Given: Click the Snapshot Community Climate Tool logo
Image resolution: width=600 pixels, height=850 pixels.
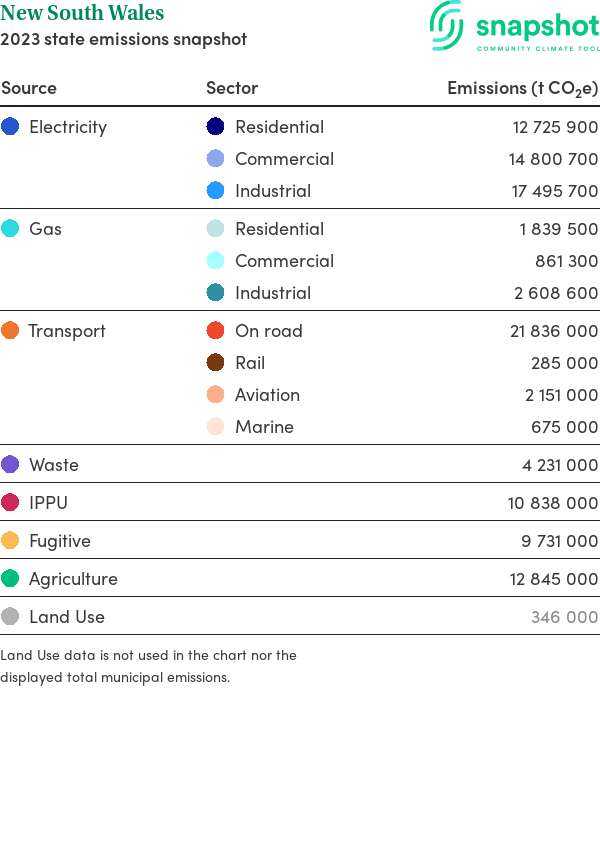Looking at the screenshot, I should coord(514,27).
